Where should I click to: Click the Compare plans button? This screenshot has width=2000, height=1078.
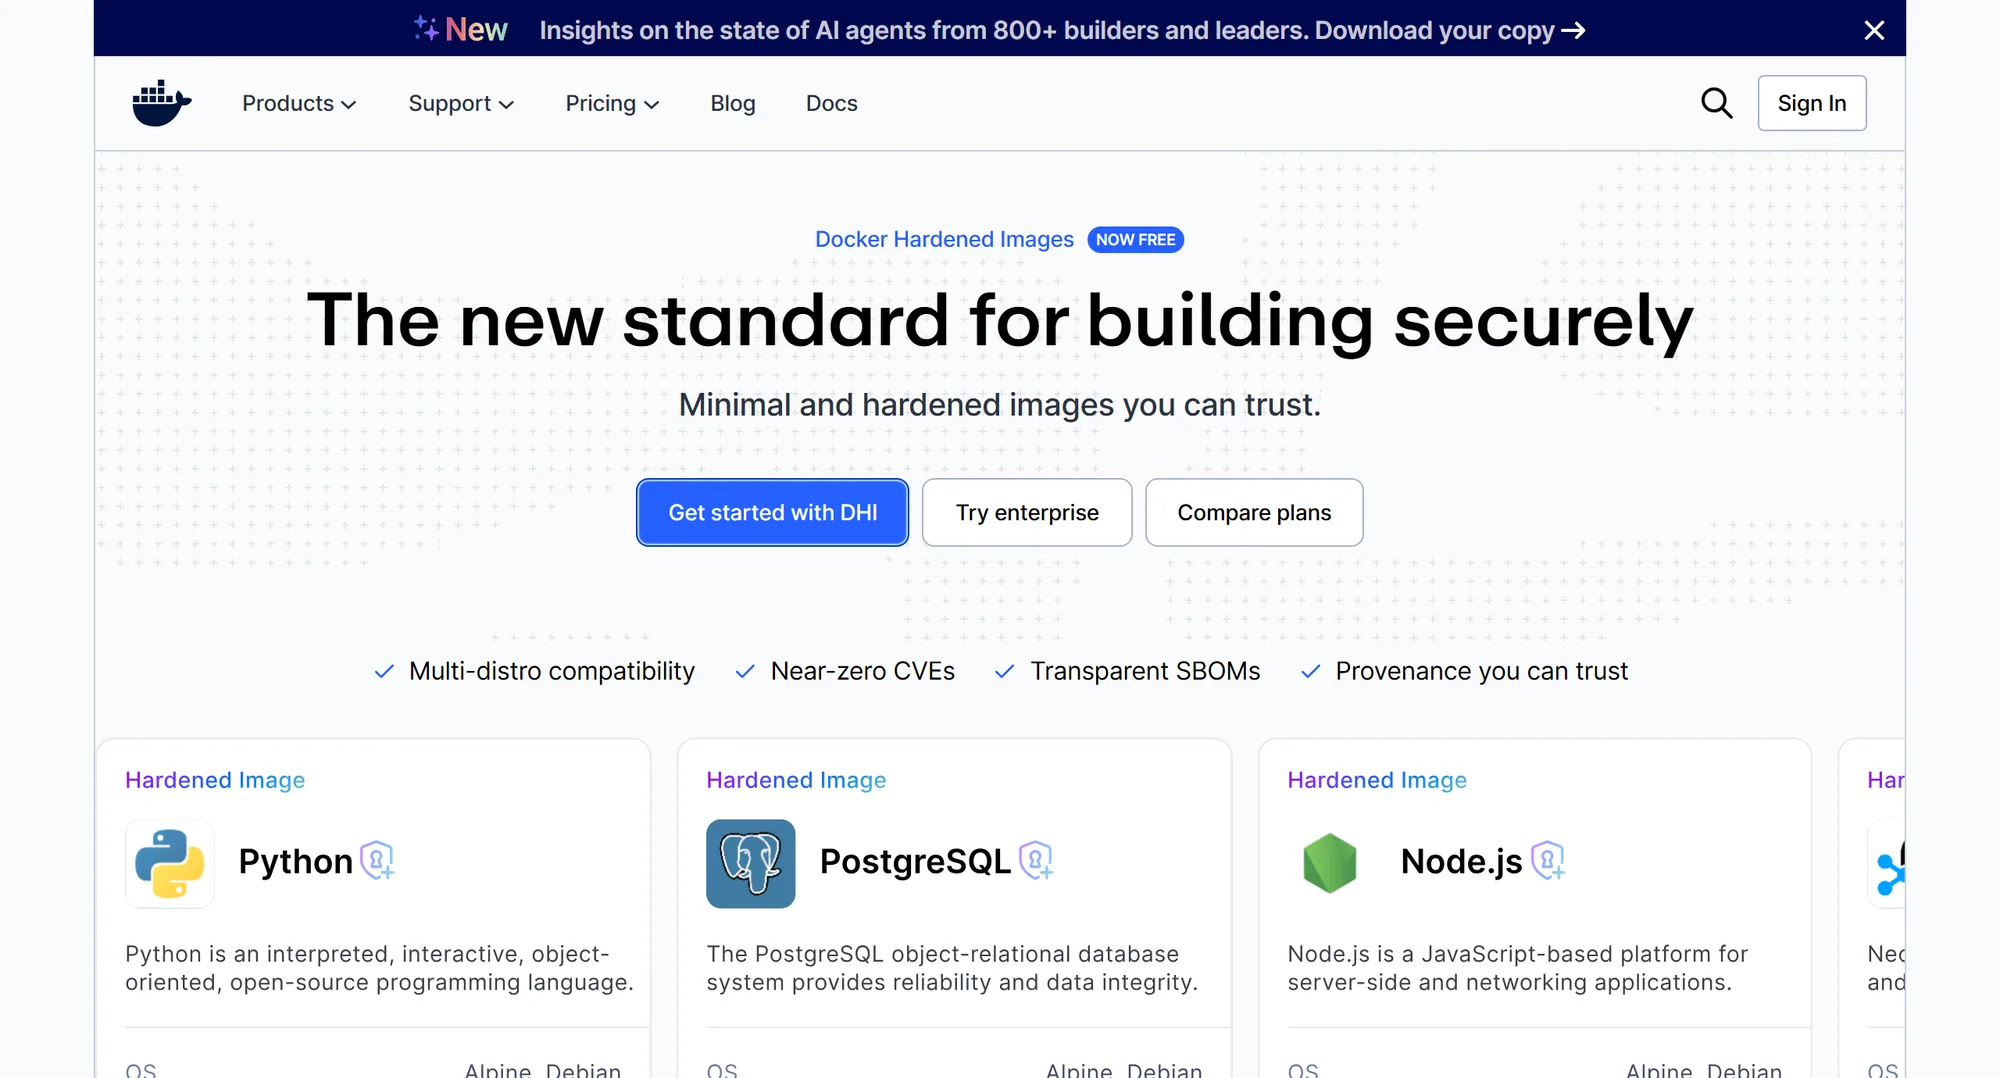point(1254,512)
